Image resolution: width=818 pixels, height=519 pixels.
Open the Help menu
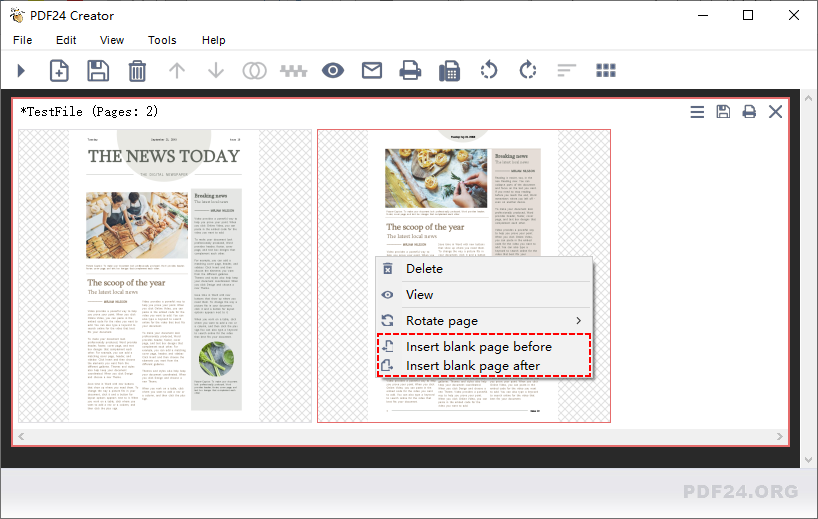click(x=213, y=40)
